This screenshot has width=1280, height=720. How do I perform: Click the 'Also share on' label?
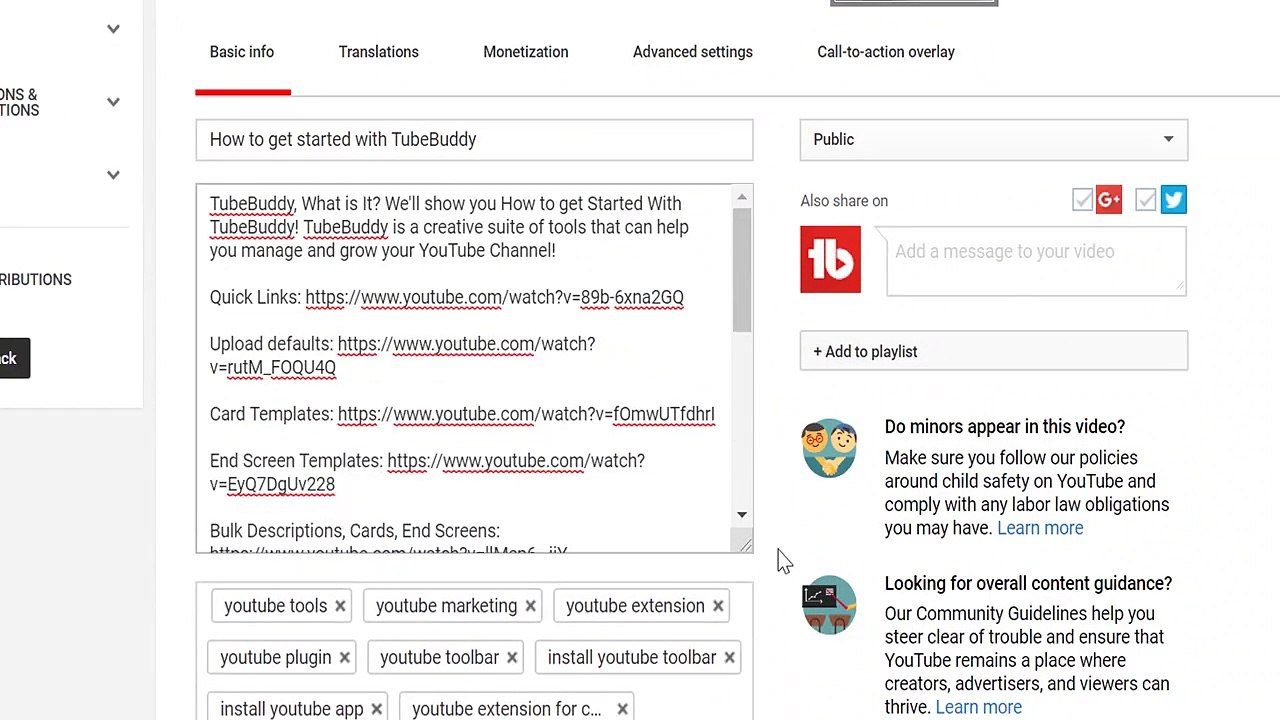[x=844, y=201]
